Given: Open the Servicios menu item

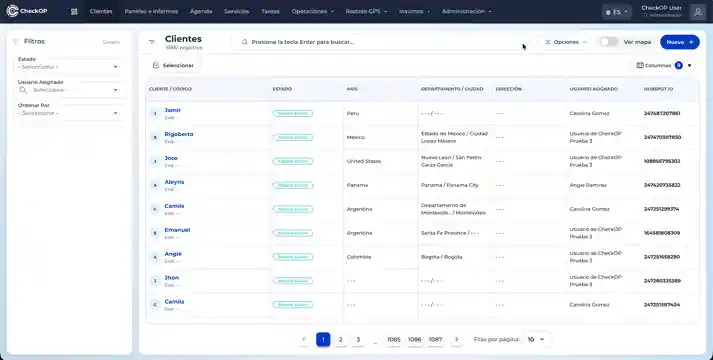Looking at the screenshot, I should pyautogui.click(x=236, y=11).
